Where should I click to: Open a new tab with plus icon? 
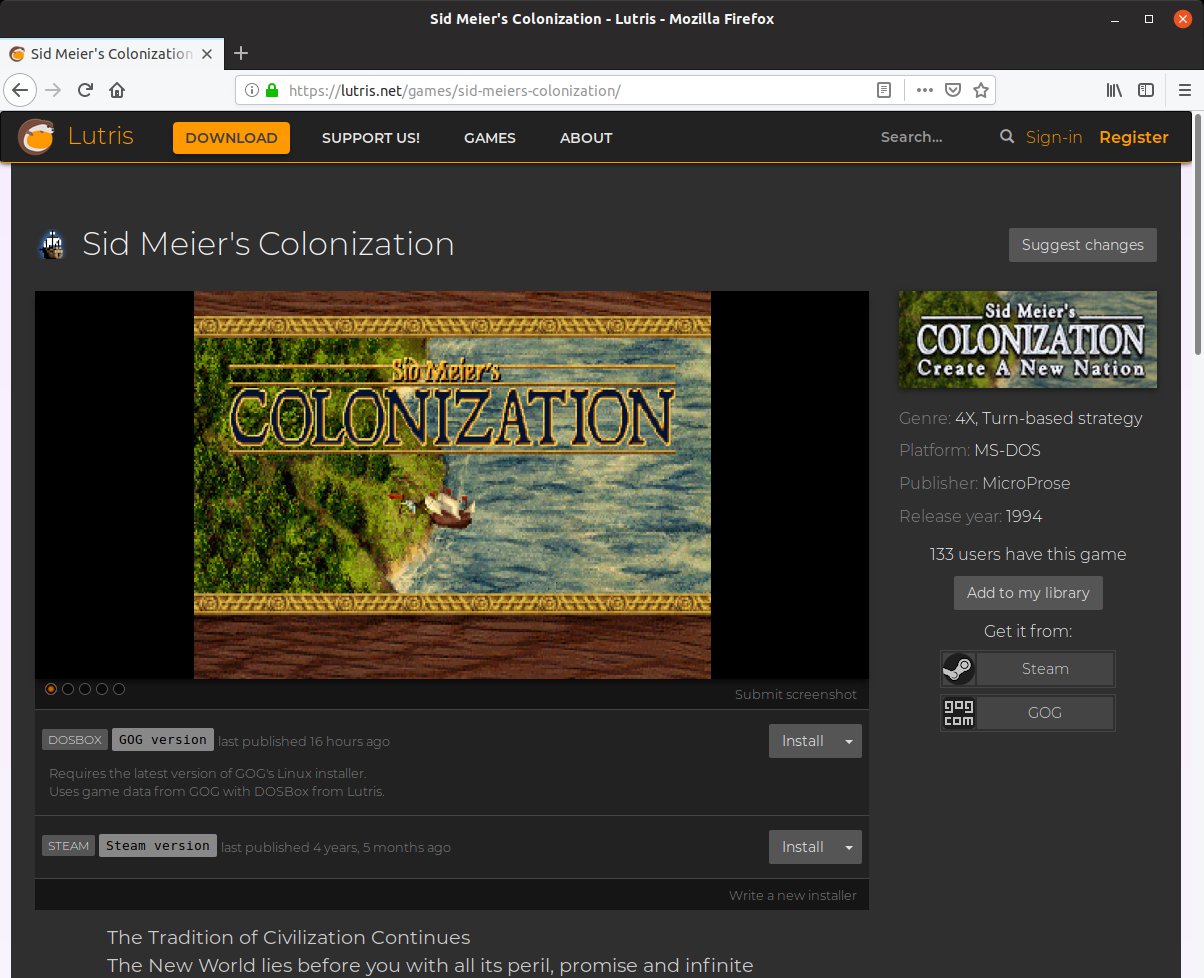pyautogui.click(x=240, y=53)
